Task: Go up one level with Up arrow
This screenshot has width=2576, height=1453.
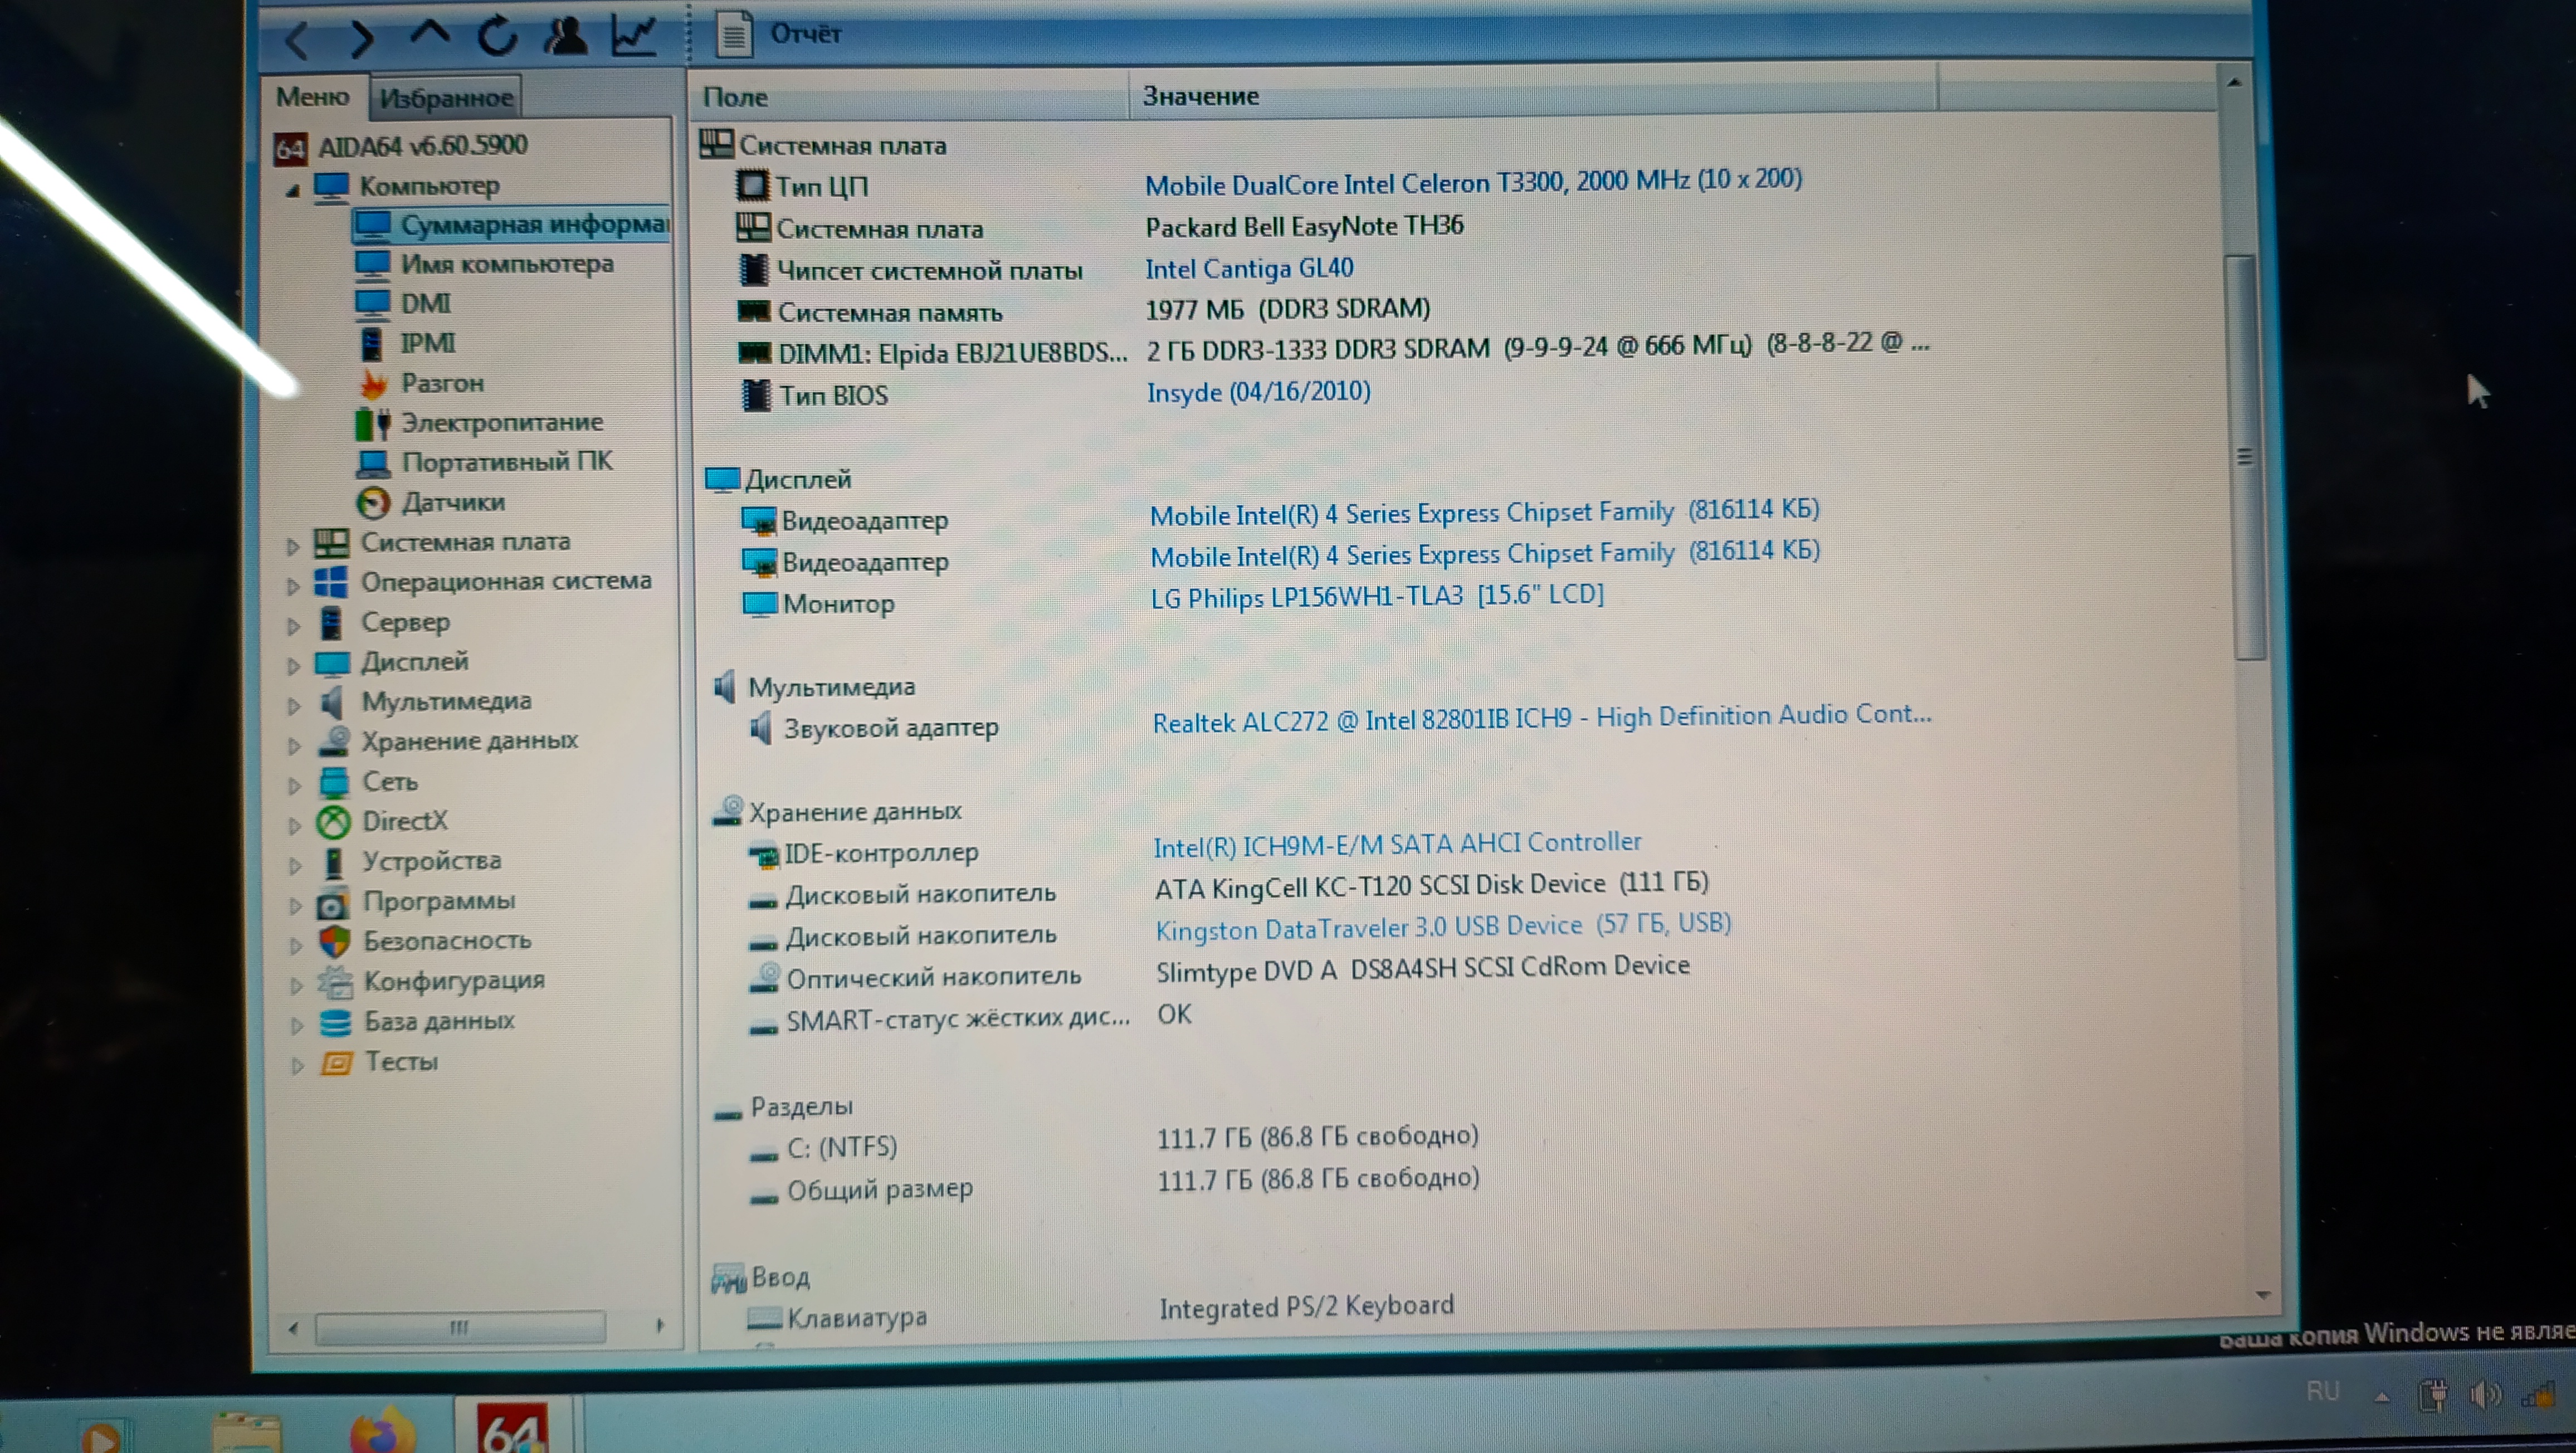Action: point(429,34)
